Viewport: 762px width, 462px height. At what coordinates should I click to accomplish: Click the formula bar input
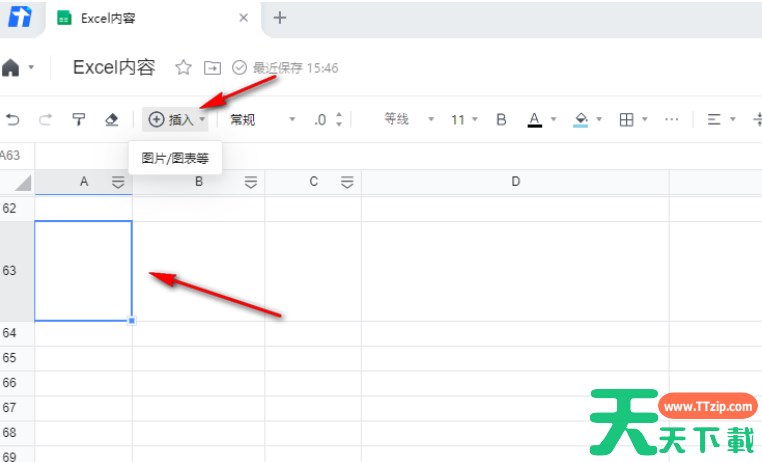[398, 155]
